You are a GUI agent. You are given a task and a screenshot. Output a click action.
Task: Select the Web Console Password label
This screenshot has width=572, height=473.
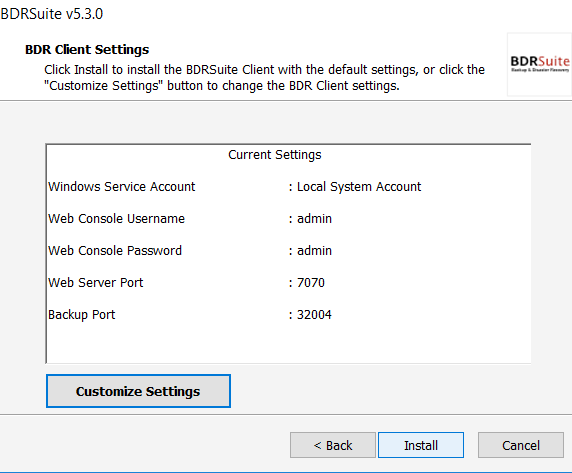pos(115,251)
